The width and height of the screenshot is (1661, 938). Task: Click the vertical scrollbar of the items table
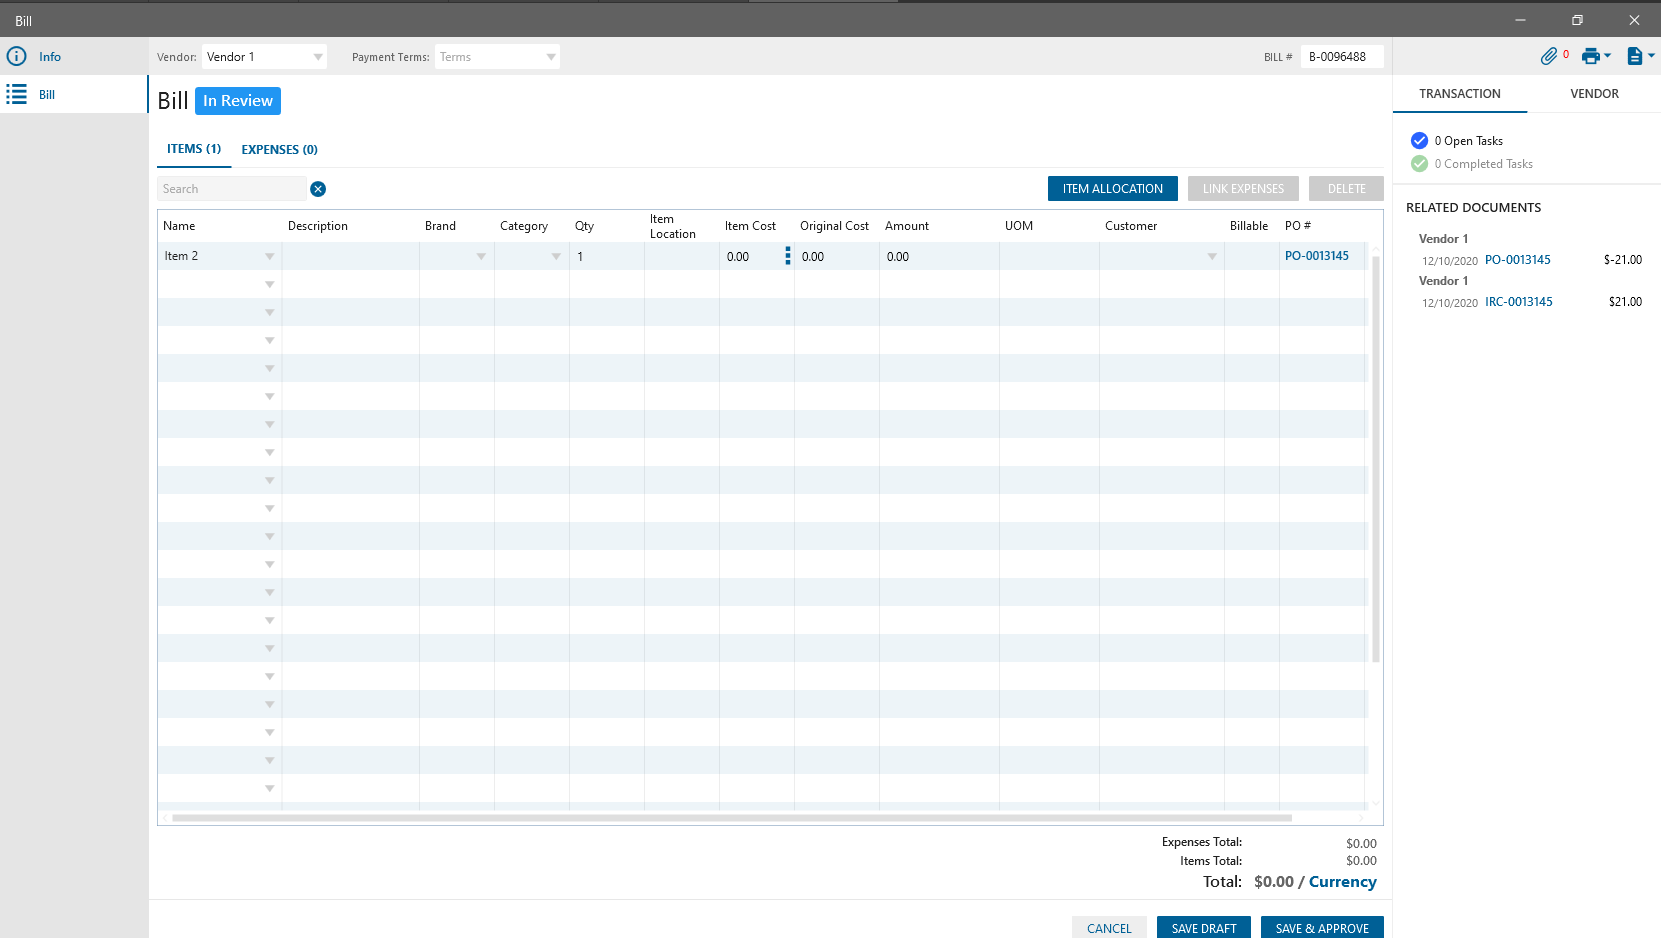click(1376, 460)
